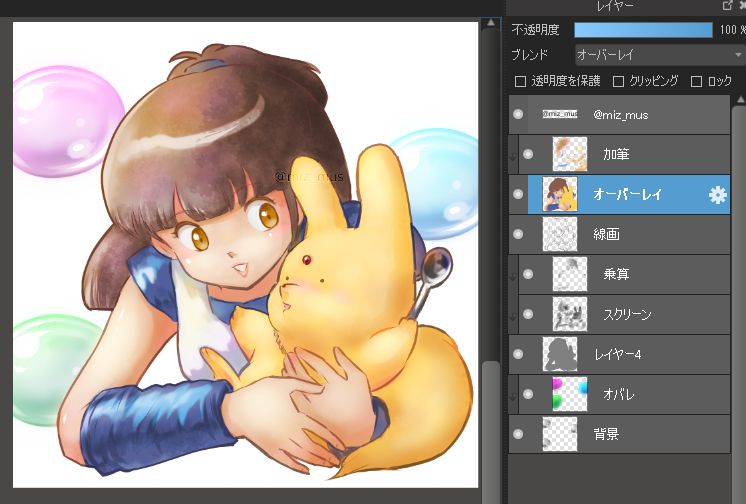The width and height of the screenshot is (746, 504).
Task: Click the レイヤー4 silhouette thumbnail
Action: pyautogui.click(x=560, y=354)
